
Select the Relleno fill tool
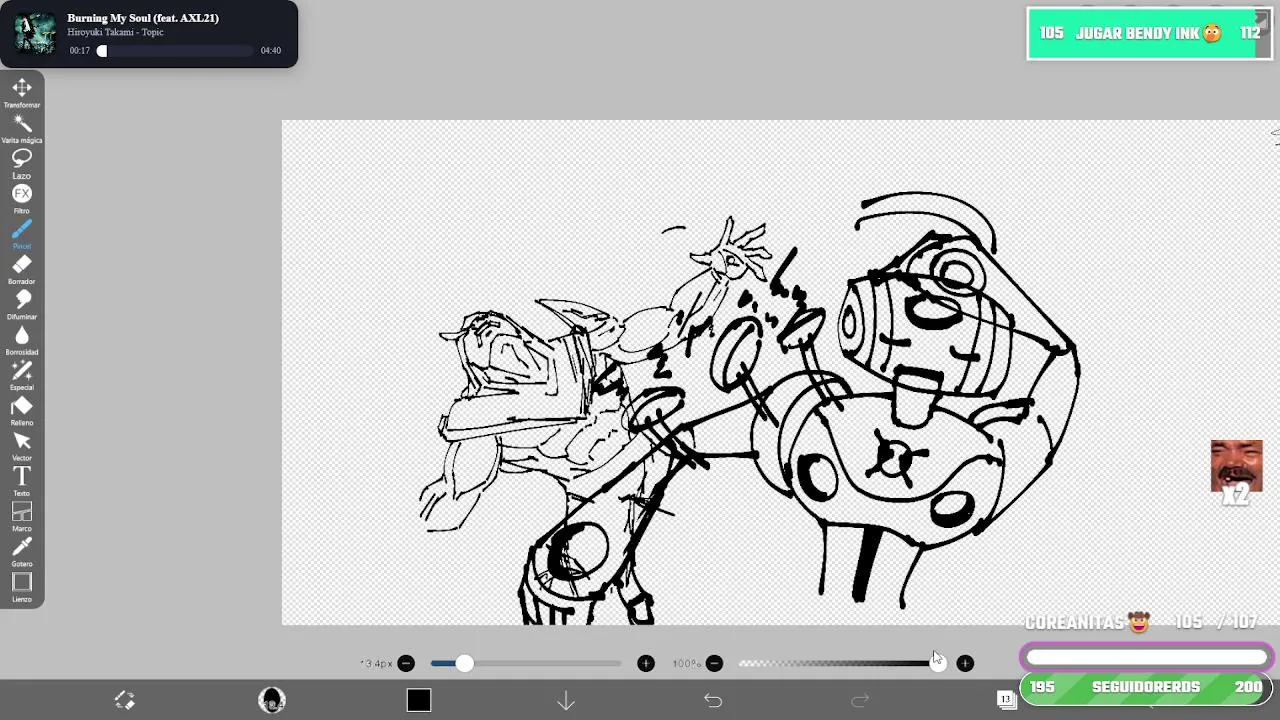(21, 410)
